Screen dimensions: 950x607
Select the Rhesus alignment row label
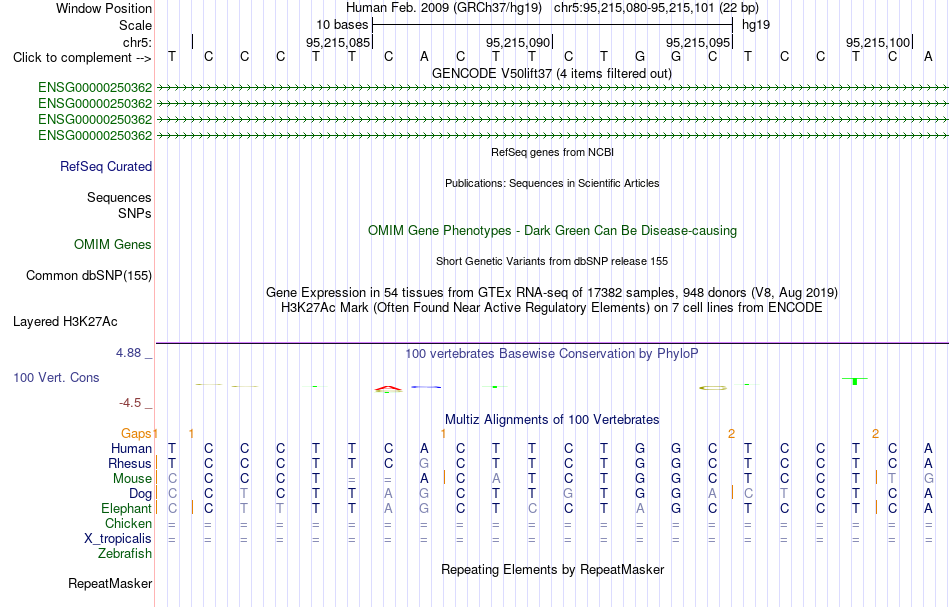click(x=130, y=463)
